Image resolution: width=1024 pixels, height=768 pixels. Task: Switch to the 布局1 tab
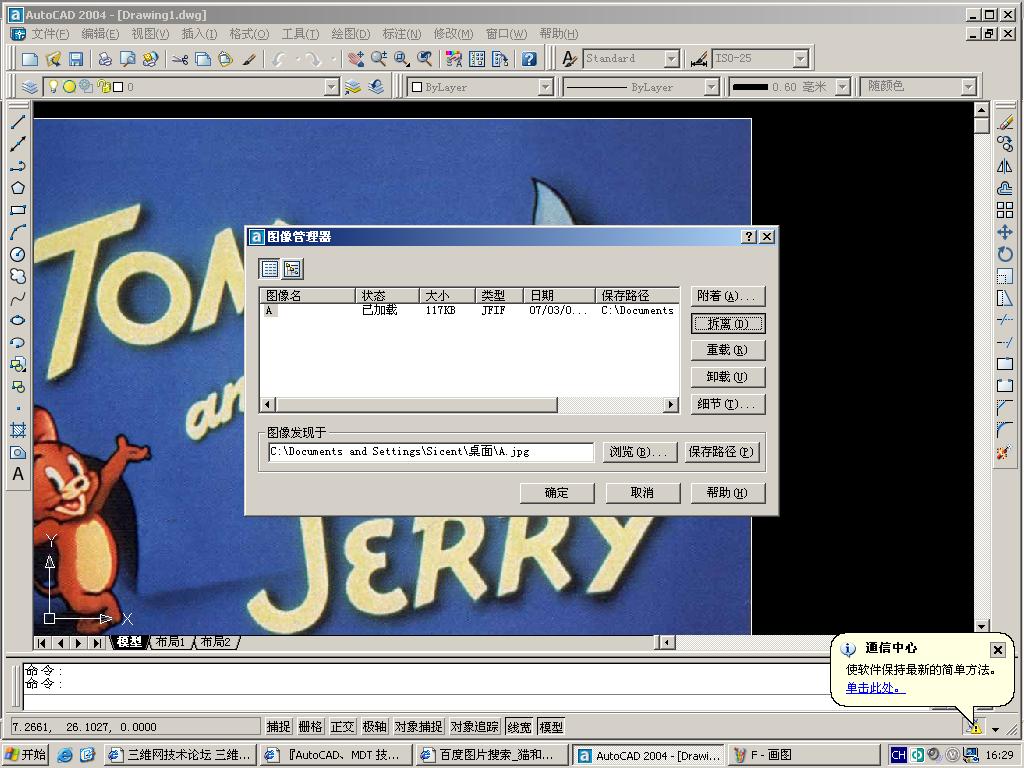[170, 643]
